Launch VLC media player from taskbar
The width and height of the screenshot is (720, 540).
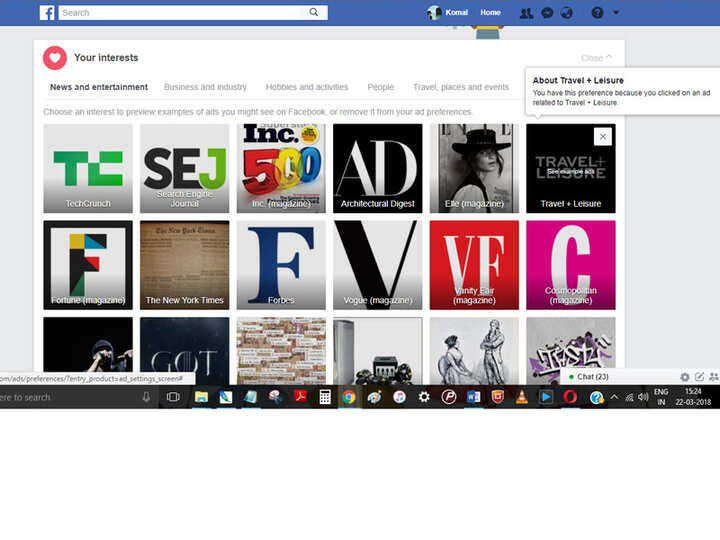522,397
